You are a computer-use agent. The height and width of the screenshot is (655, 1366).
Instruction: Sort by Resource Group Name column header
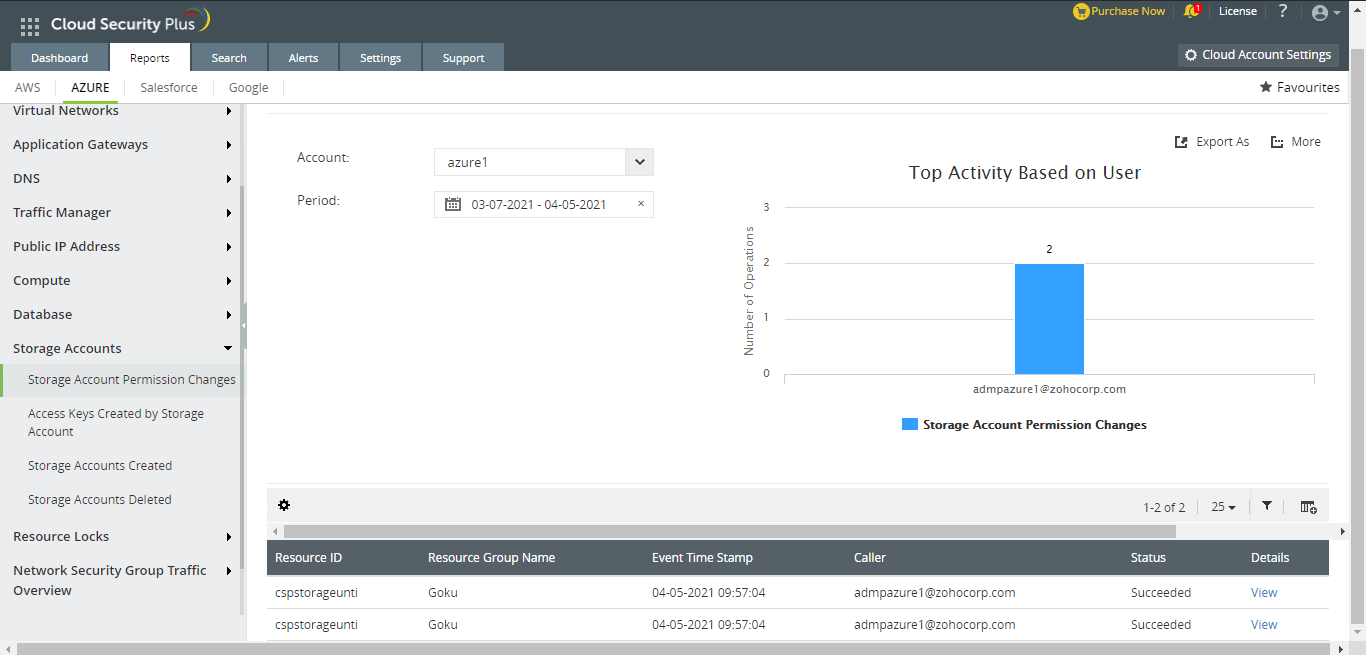pyautogui.click(x=491, y=558)
